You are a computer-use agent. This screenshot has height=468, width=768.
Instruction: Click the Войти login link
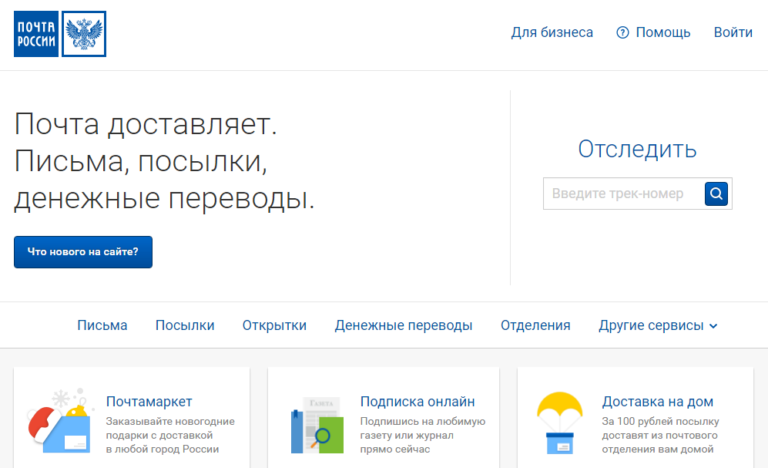[x=733, y=33]
